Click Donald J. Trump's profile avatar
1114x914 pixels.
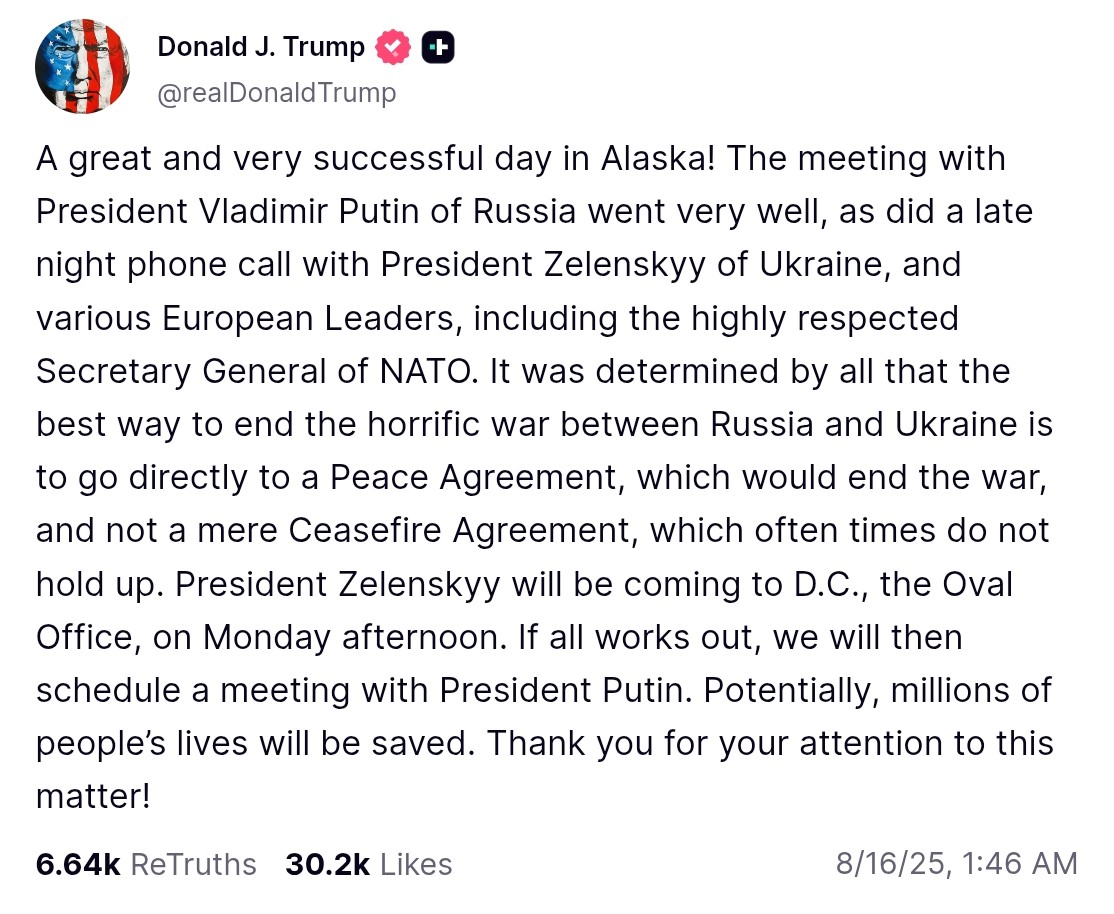coord(82,66)
